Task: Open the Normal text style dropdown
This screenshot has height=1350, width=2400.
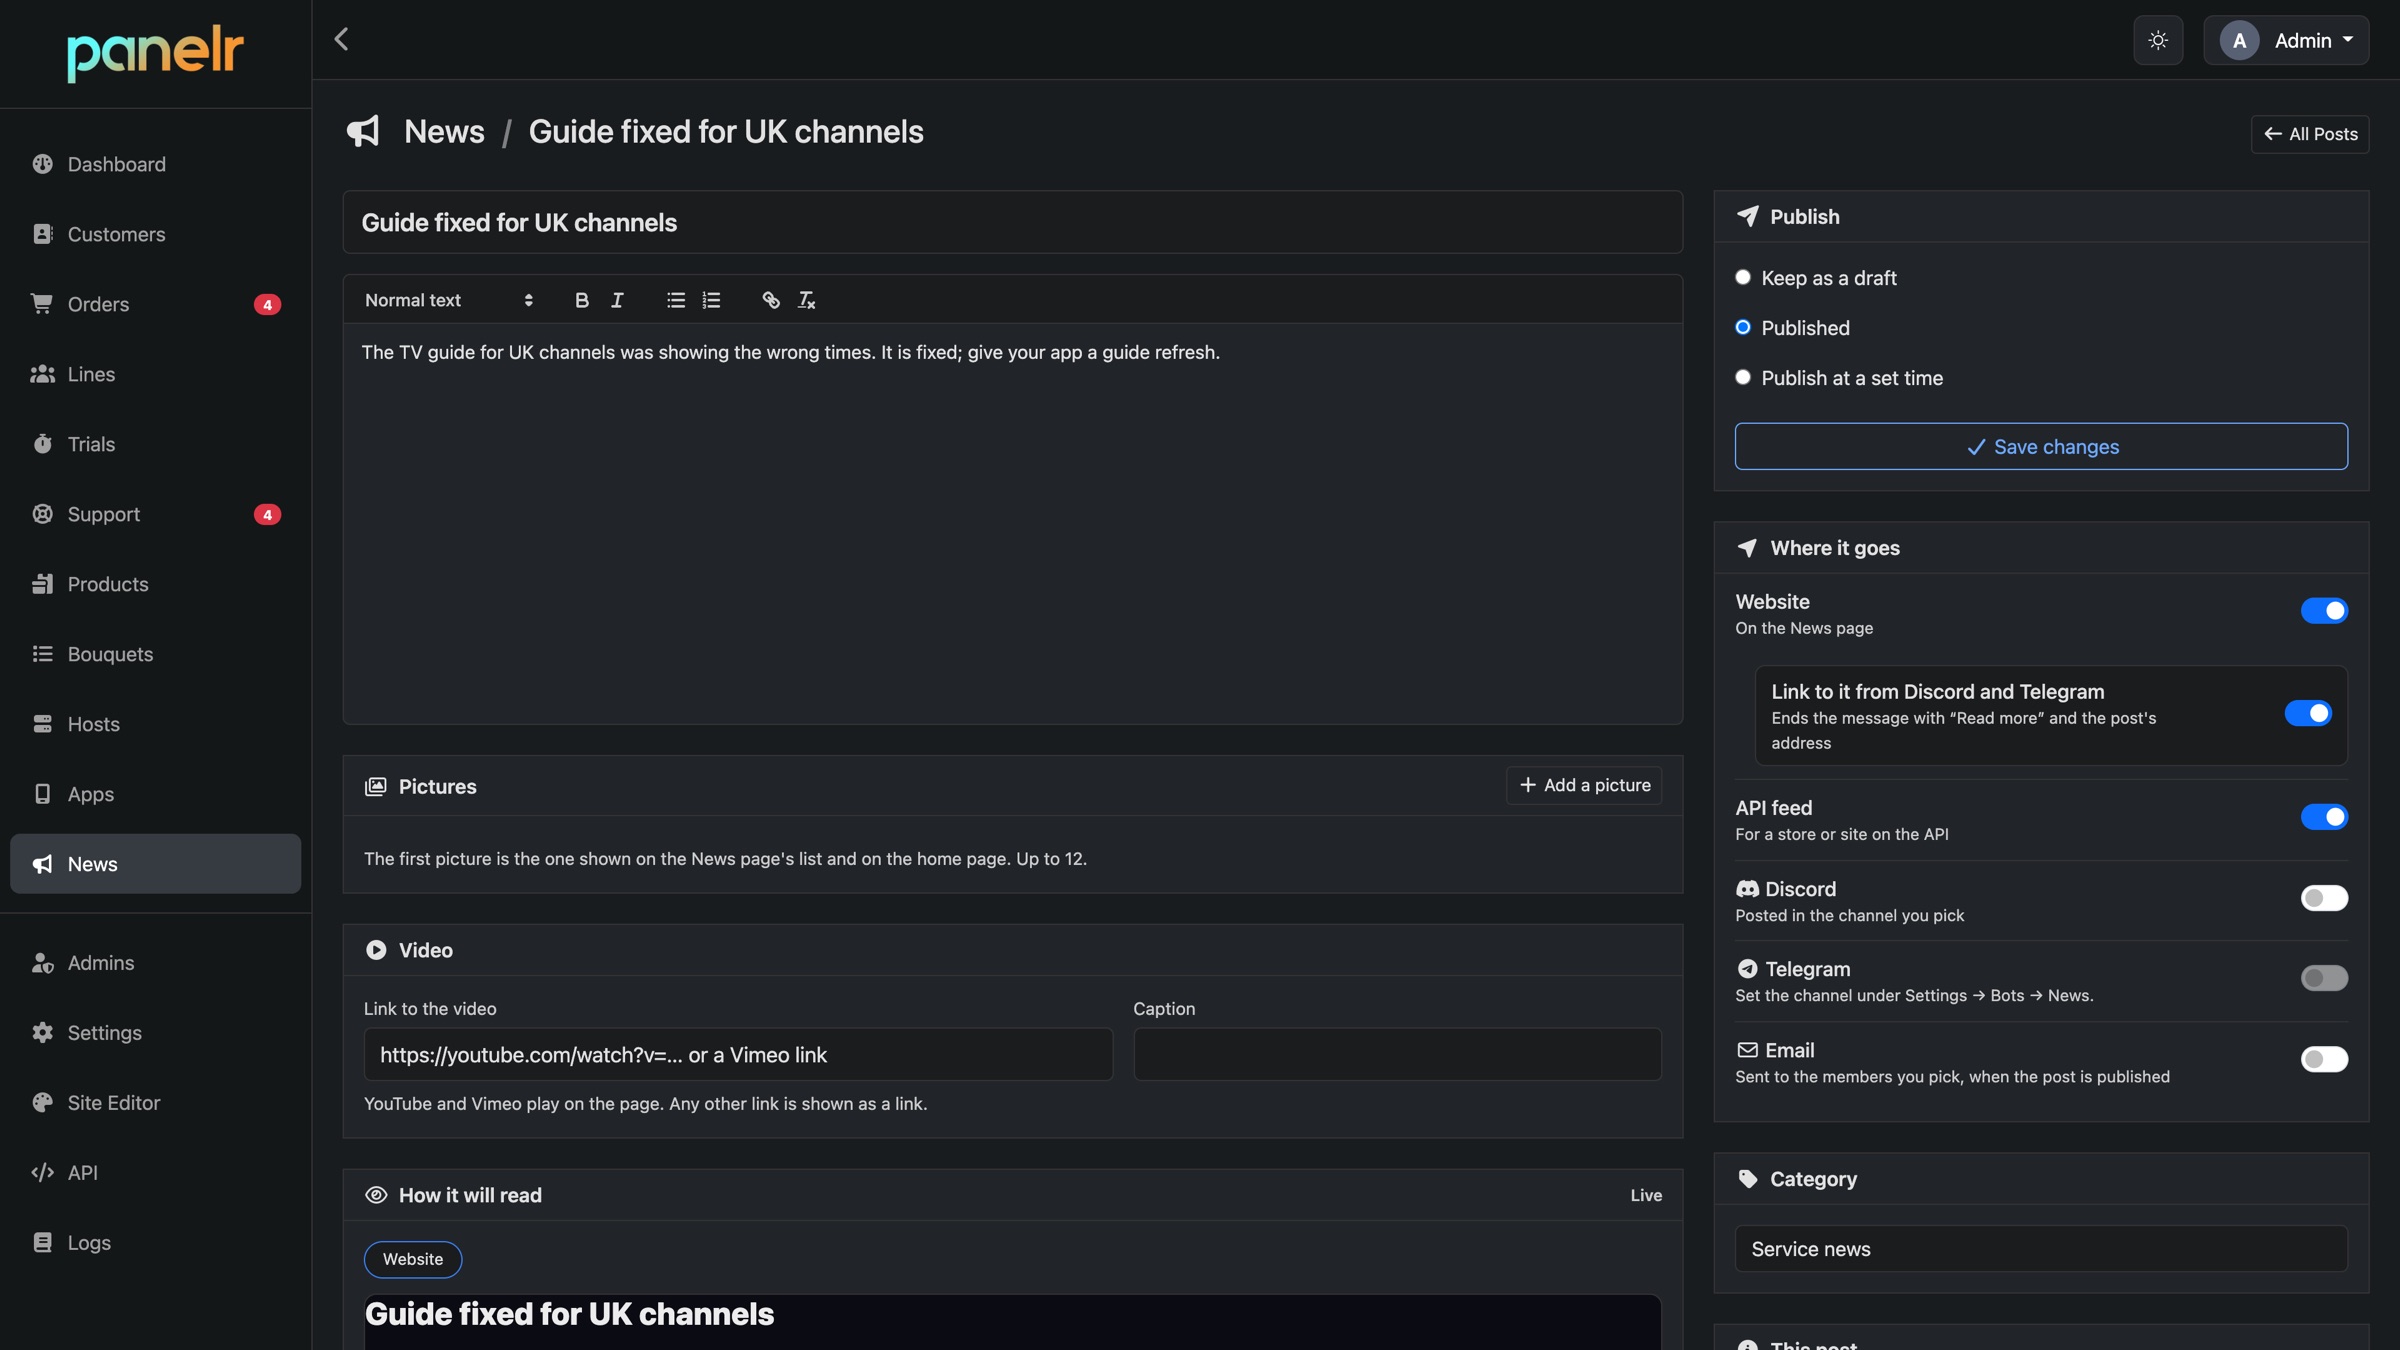Action: click(449, 300)
